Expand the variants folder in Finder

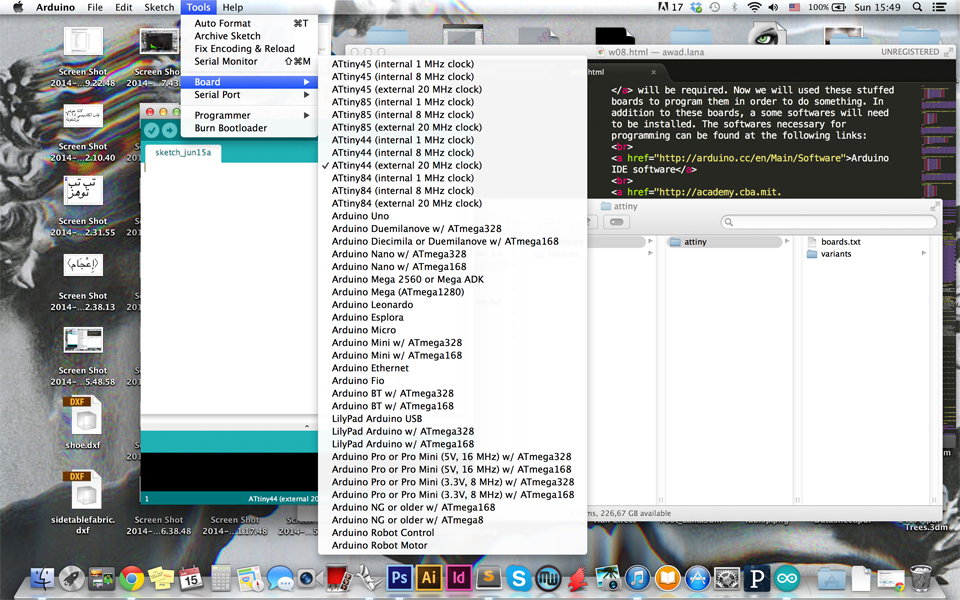923,253
